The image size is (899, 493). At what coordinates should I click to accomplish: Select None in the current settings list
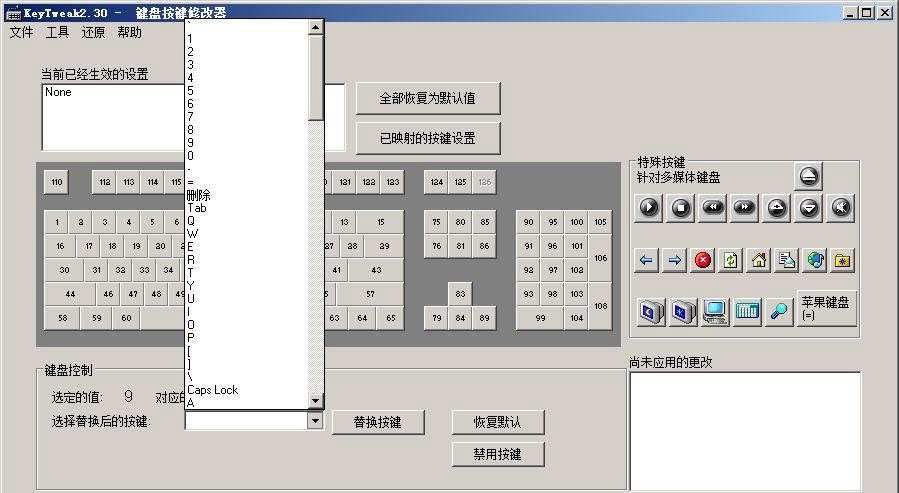tap(58, 92)
